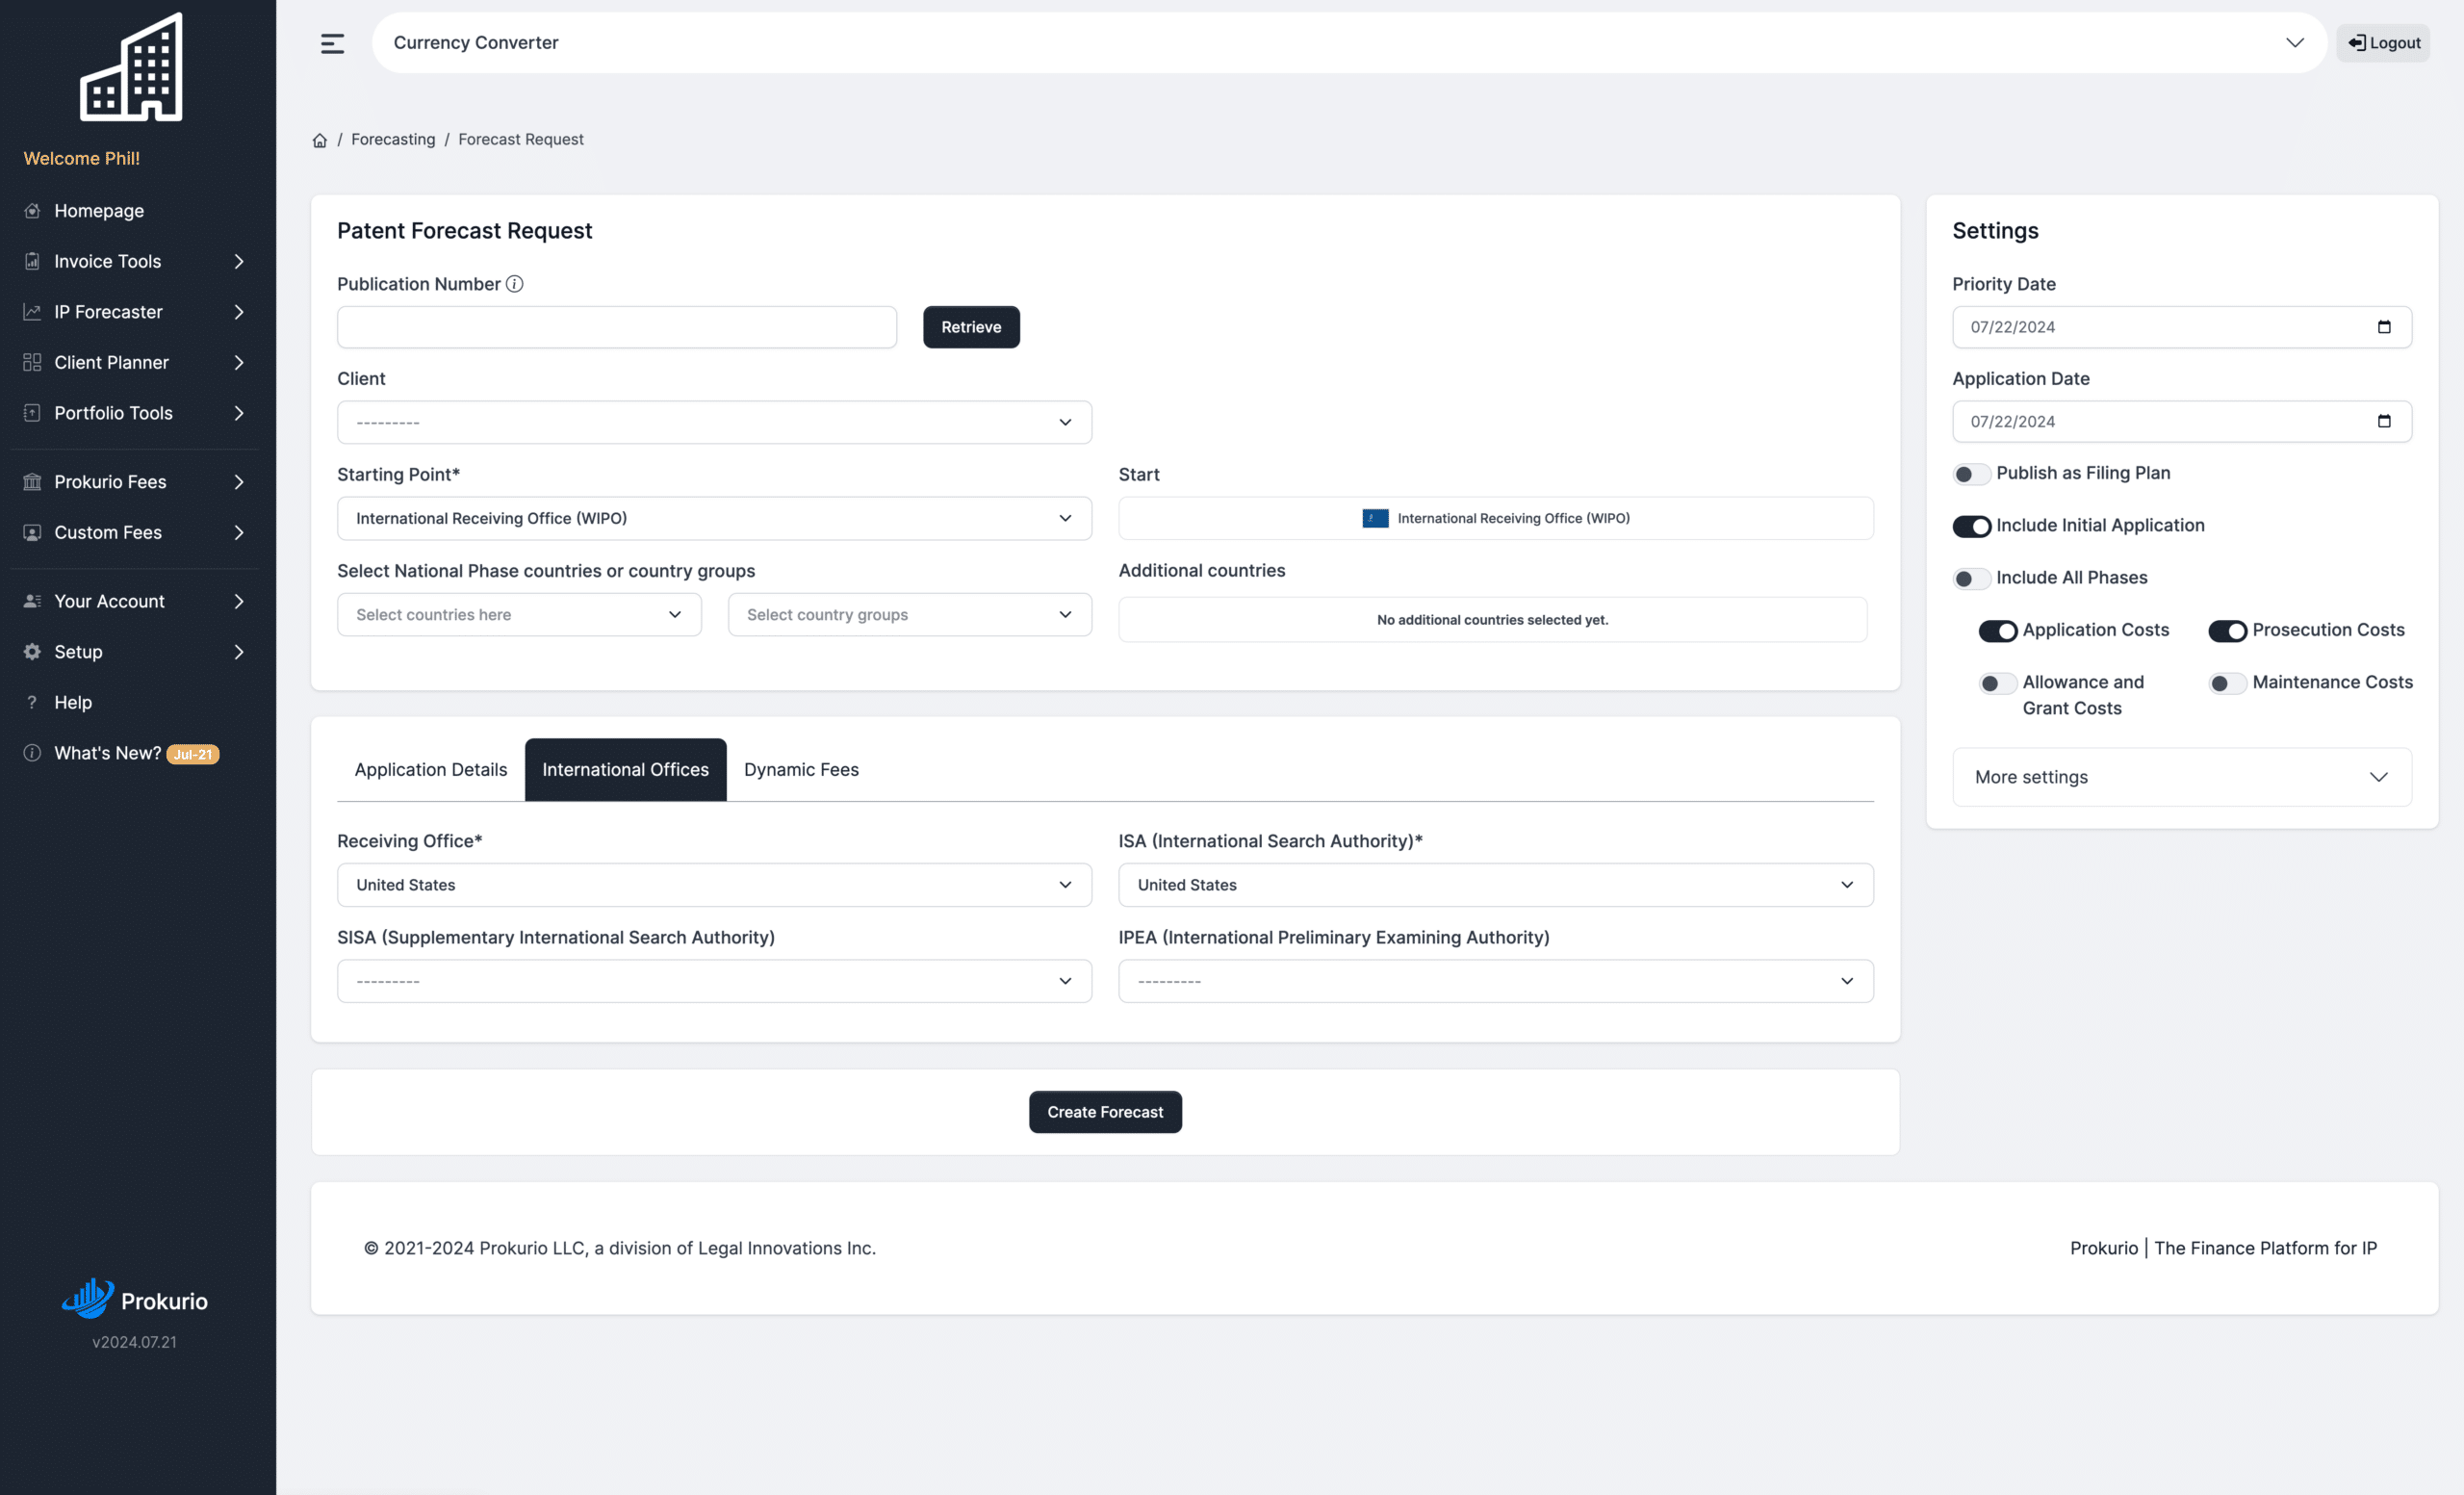Click the Publication Number info icon
The image size is (2464, 1495).
click(x=514, y=284)
